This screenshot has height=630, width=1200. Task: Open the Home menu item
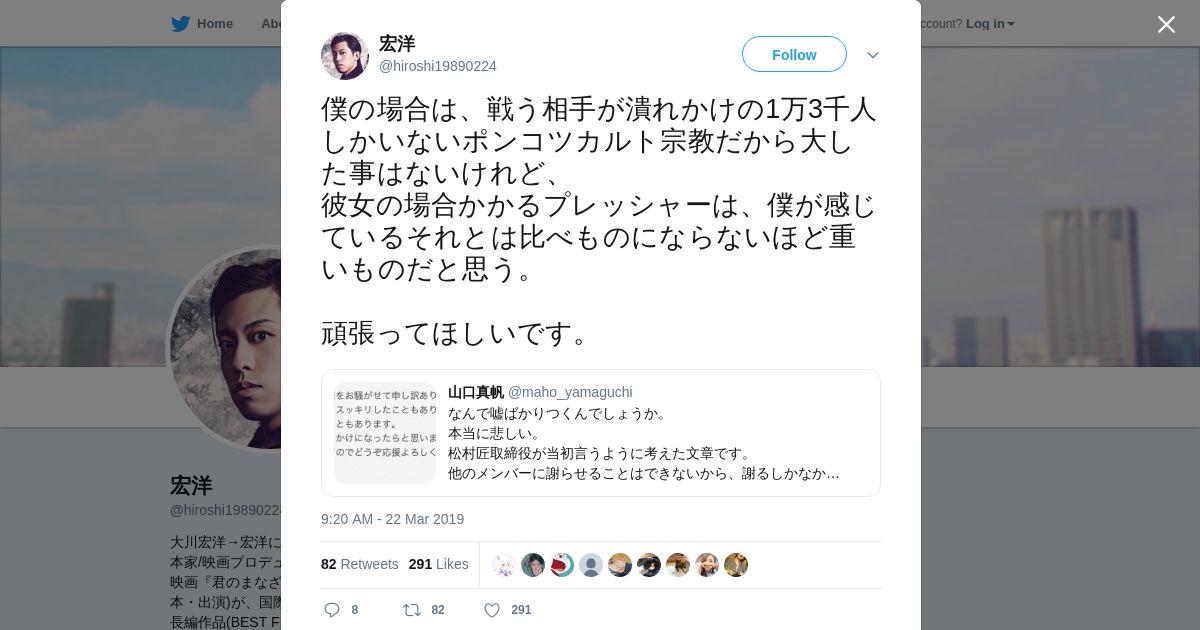(x=202, y=23)
